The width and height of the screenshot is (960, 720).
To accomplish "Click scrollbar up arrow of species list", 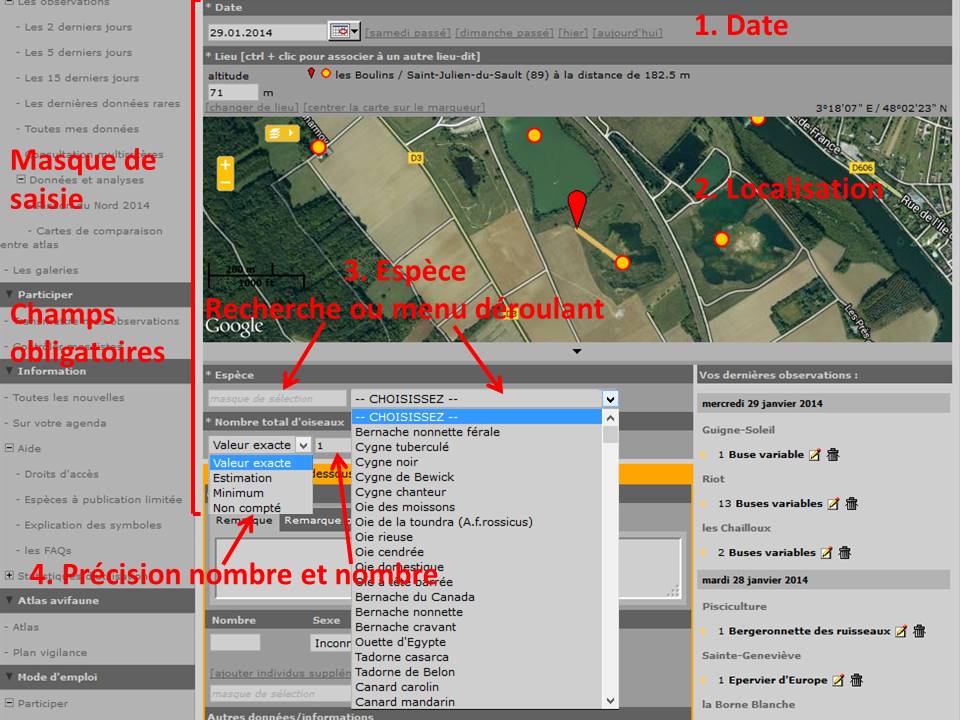I will [x=610, y=418].
